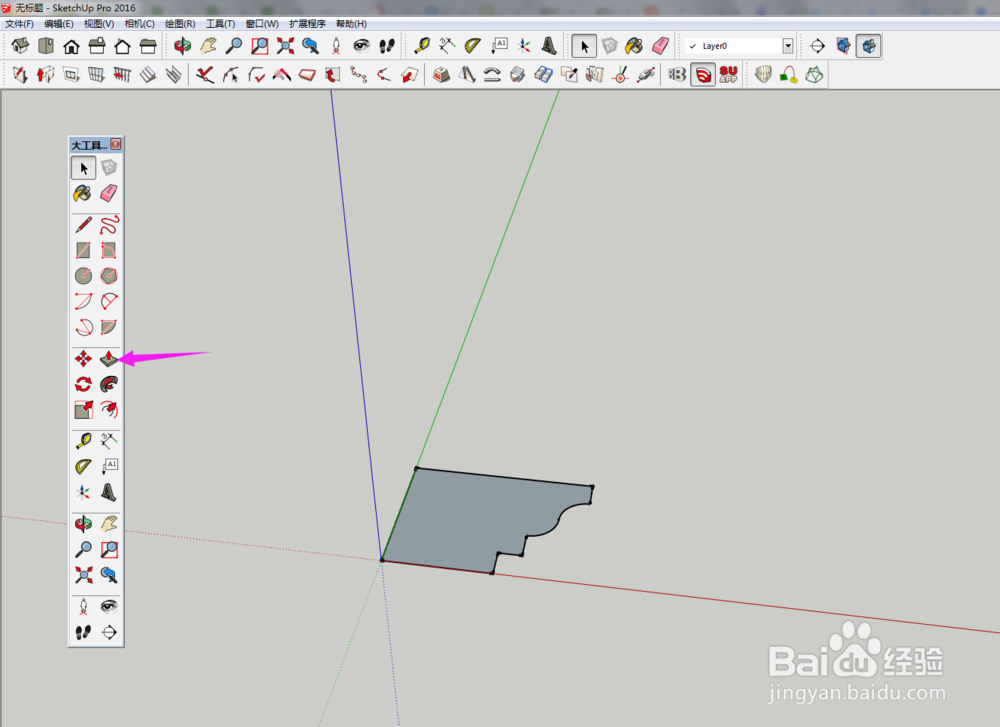1000x727 pixels.
Task: Select the Pie tool
Action: coord(109,327)
